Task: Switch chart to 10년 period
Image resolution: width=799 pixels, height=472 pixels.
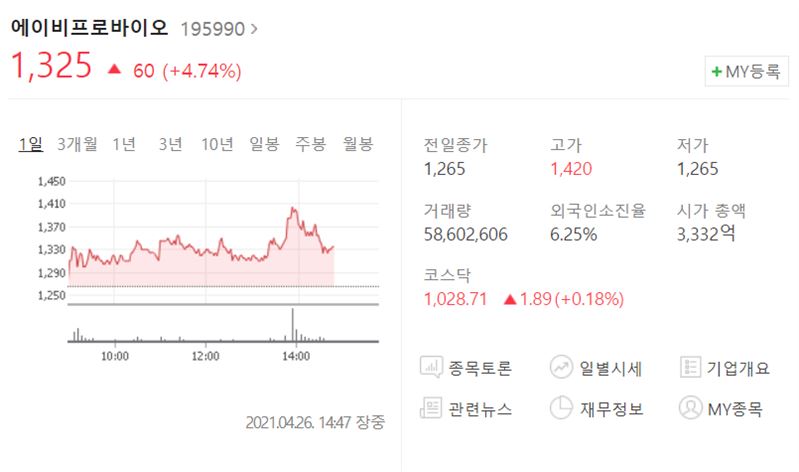Action: click(x=217, y=144)
